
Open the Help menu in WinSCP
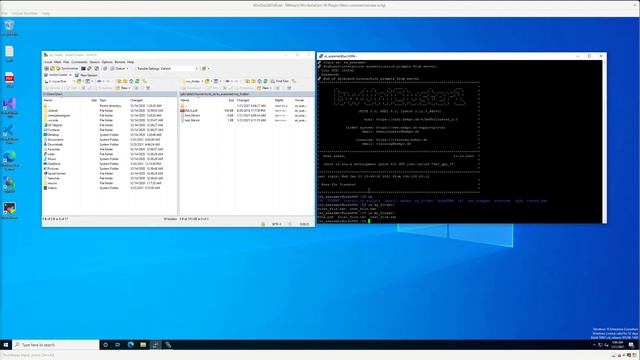pyautogui.click(x=130, y=62)
